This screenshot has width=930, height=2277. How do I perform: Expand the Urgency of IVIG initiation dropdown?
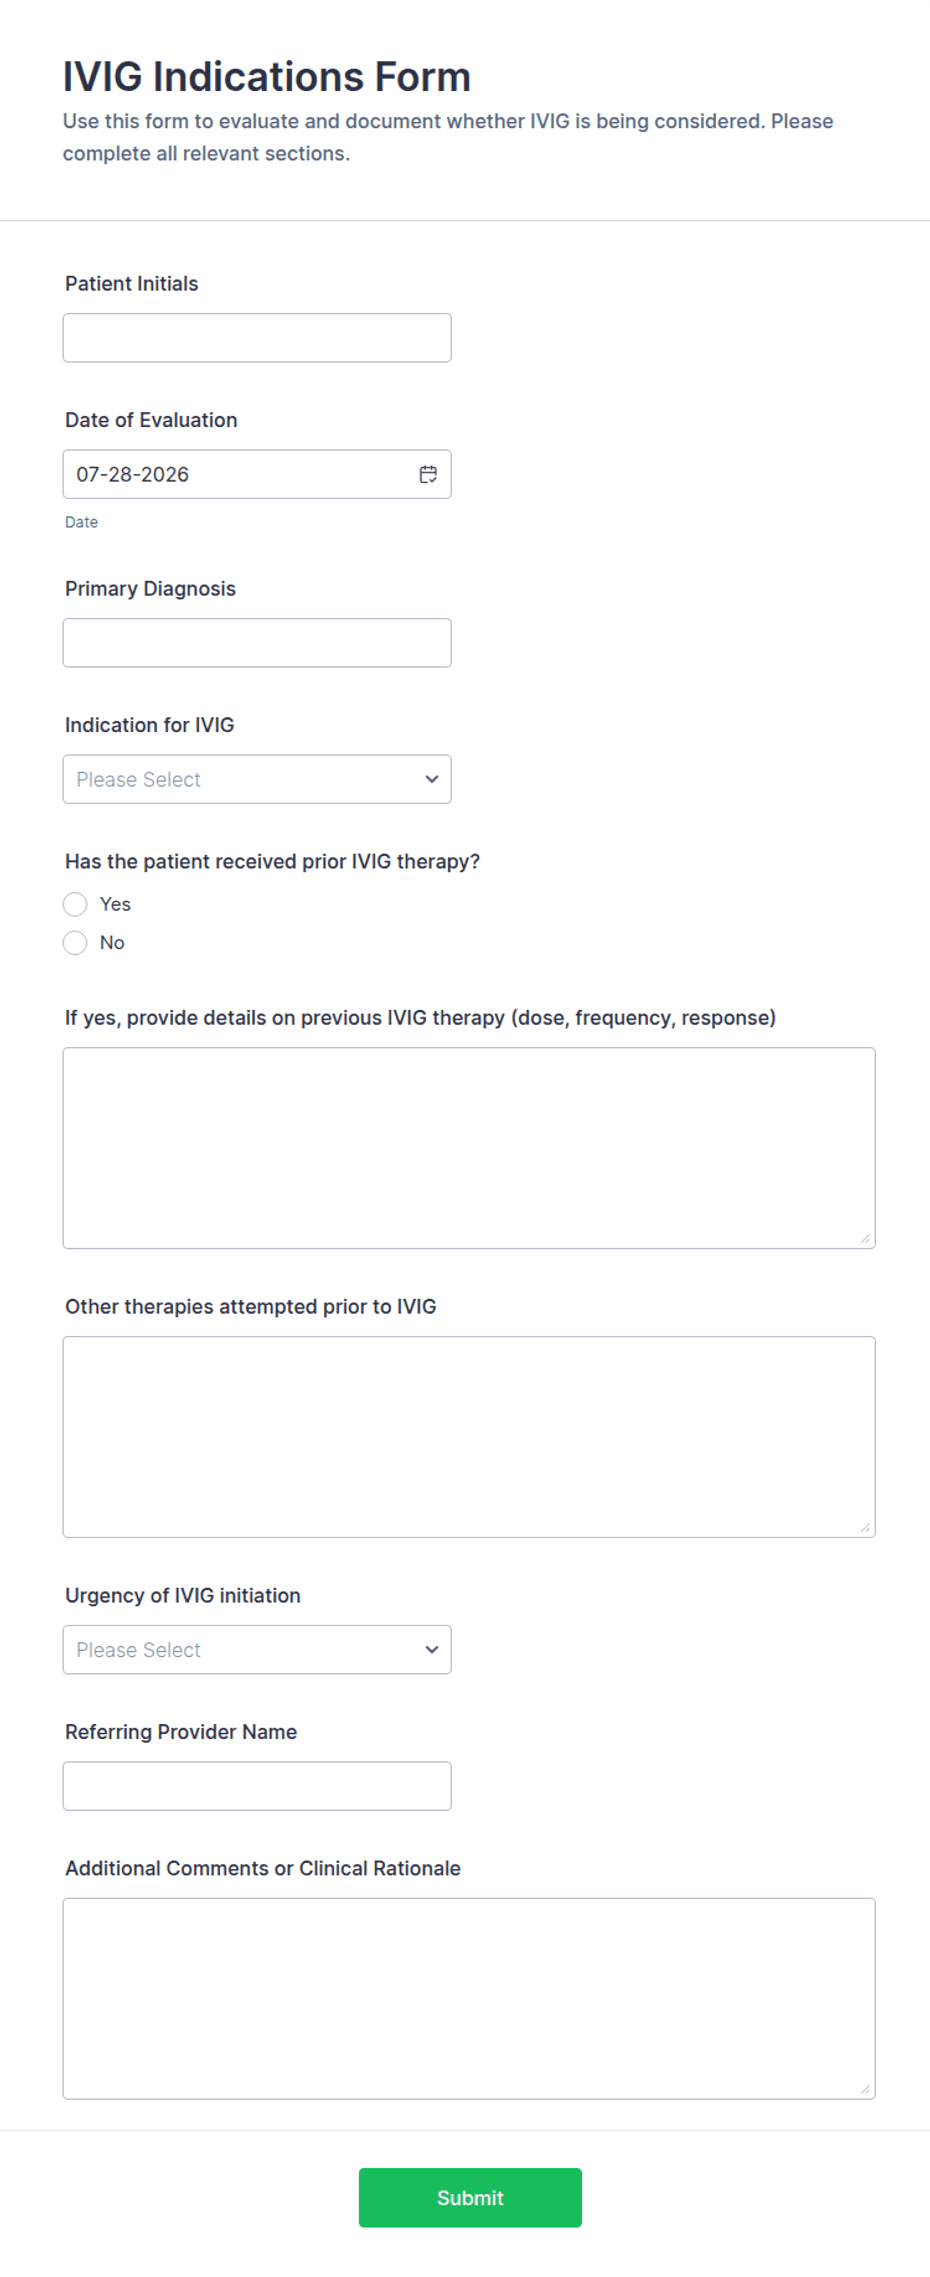pos(257,1649)
